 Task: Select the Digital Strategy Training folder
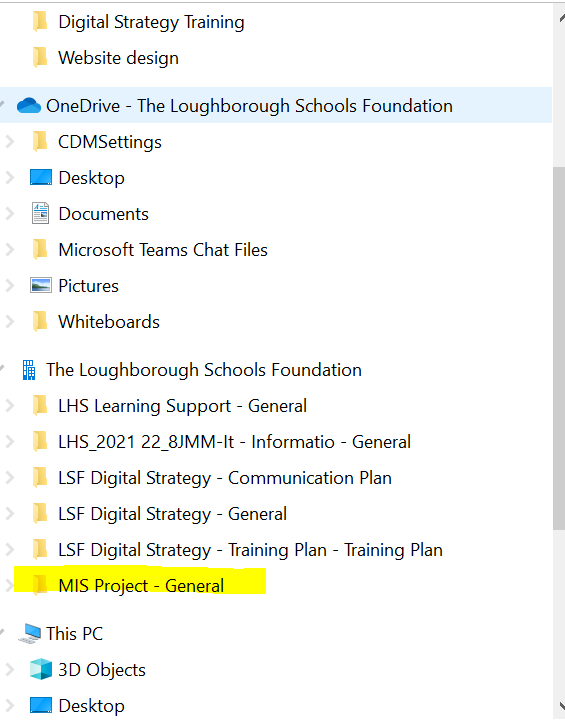[151, 22]
